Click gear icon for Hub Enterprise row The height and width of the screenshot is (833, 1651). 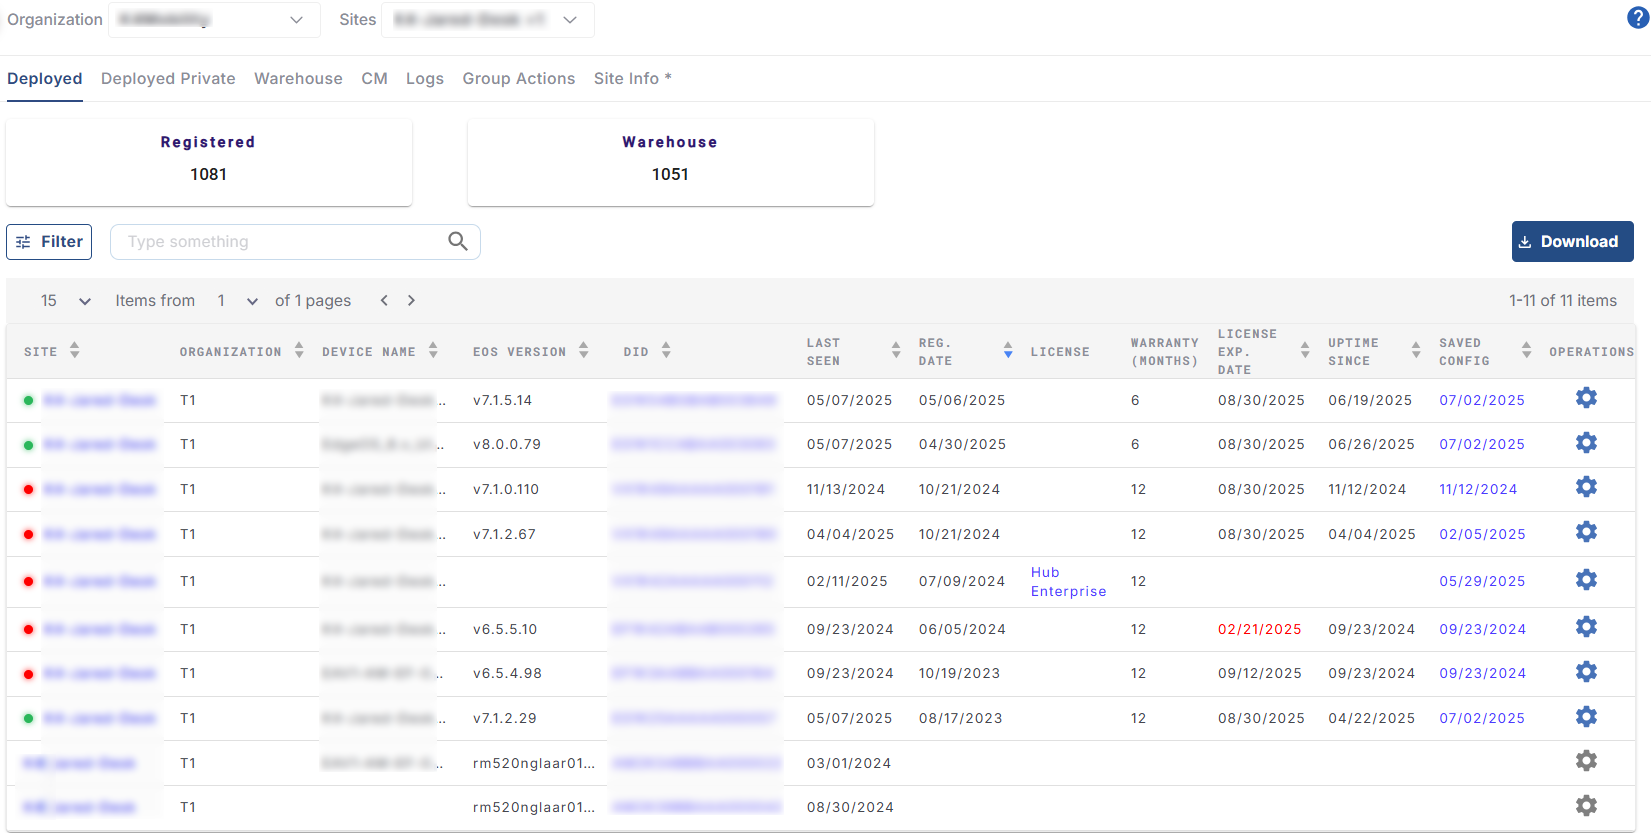(1586, 580)
